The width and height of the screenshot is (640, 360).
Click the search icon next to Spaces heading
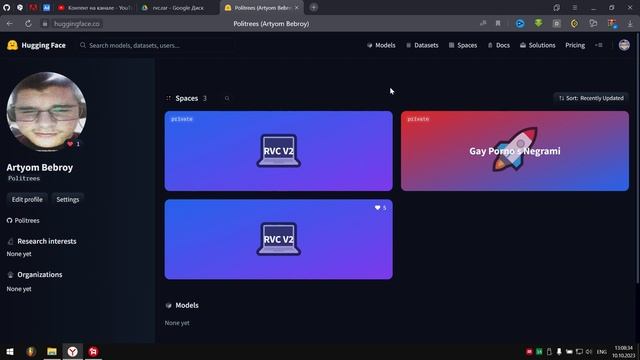[x=227, y=98]
